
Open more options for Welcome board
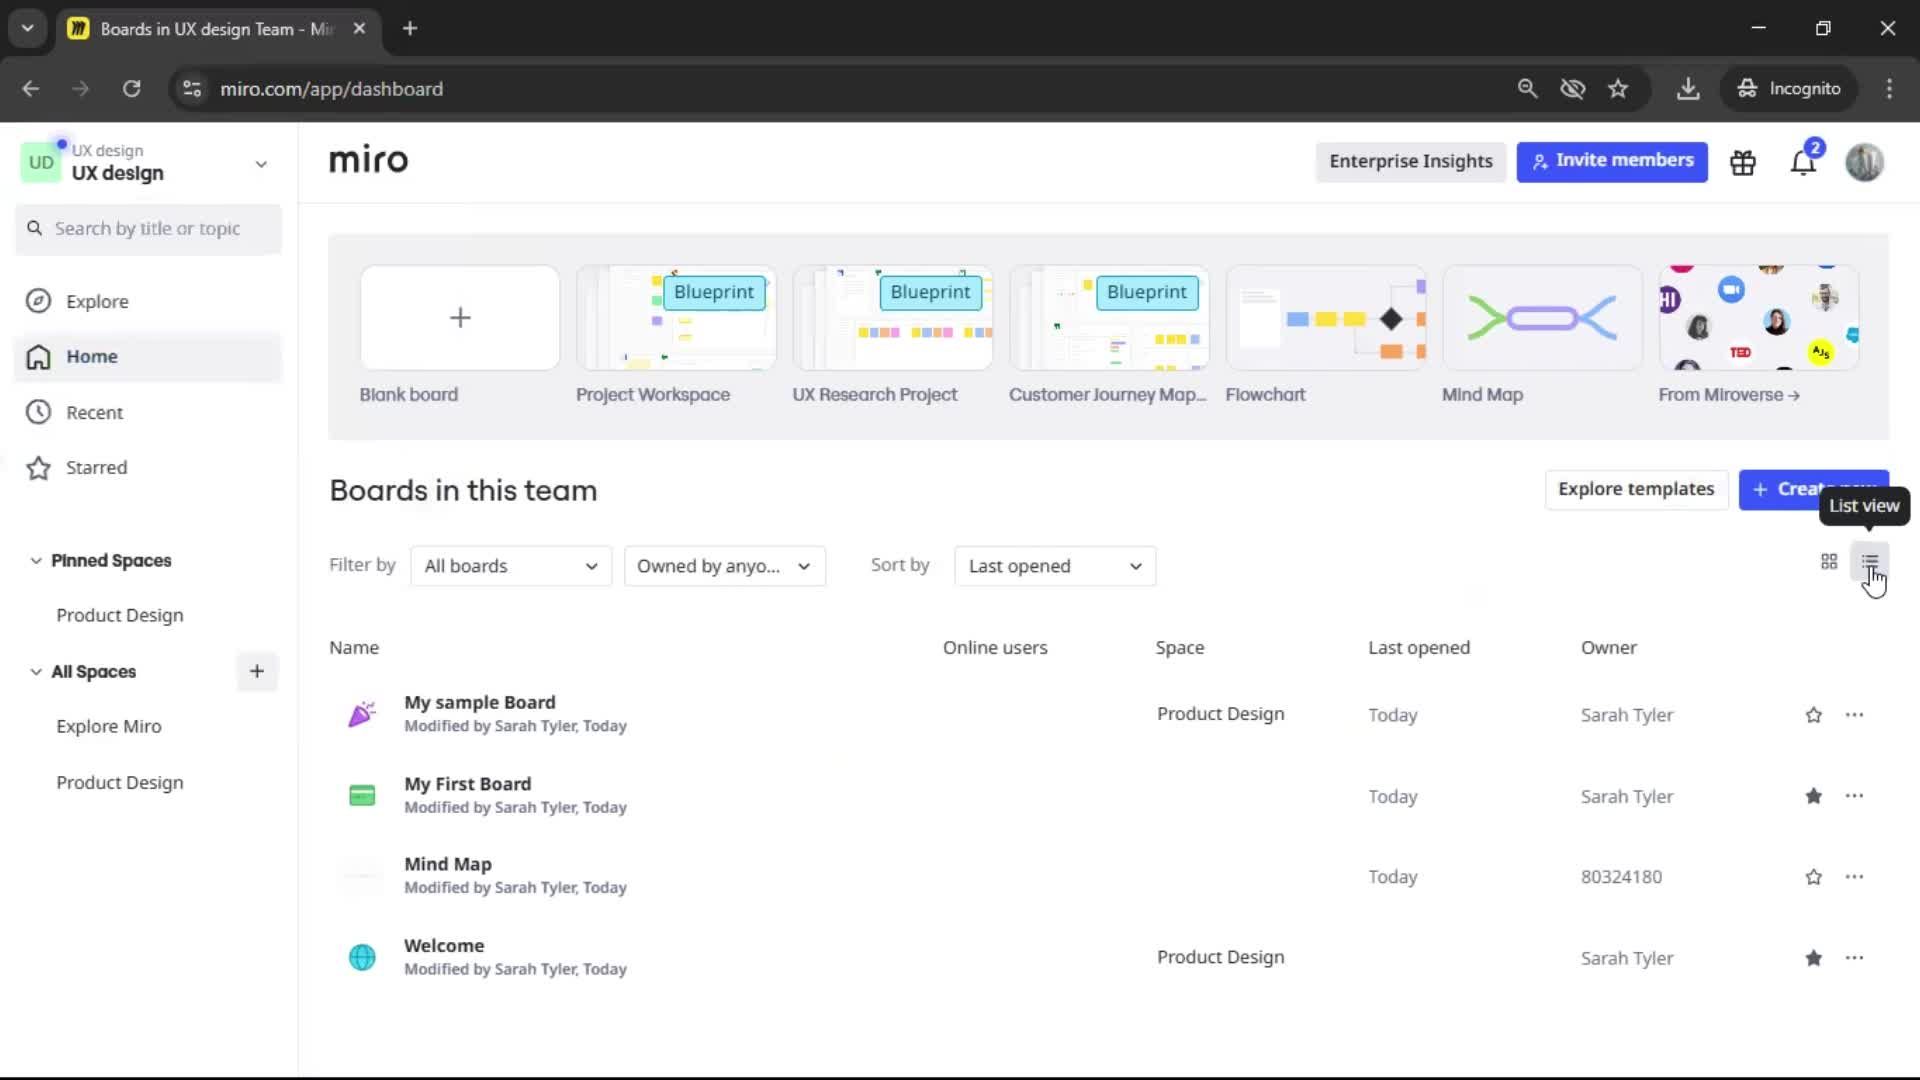[1854, 958]
